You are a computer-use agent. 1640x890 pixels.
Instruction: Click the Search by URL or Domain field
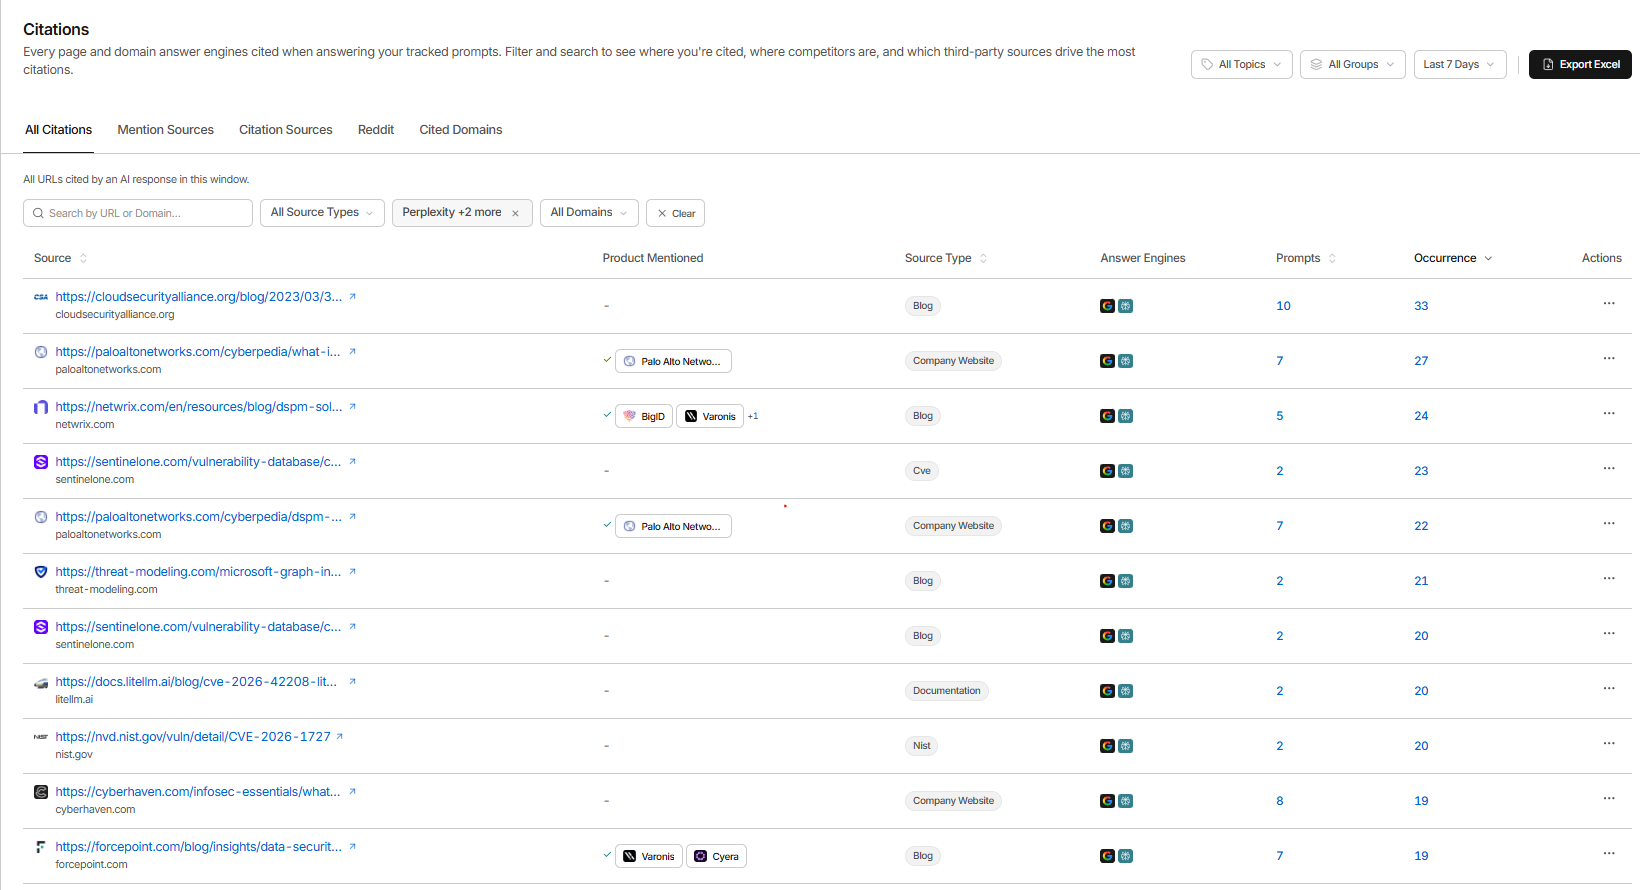(x=138, y=213)
